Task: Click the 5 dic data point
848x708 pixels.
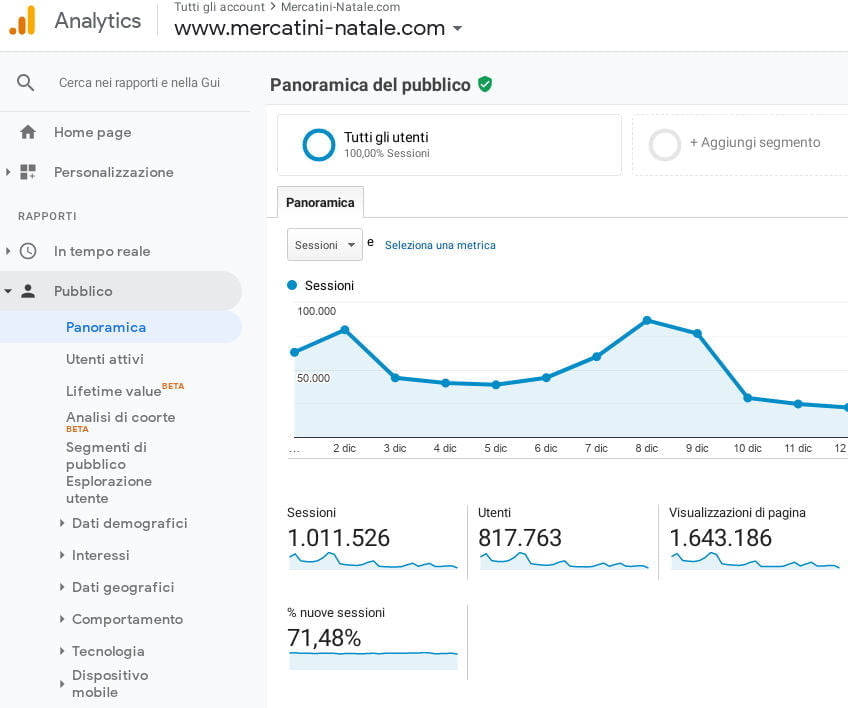Action: tap(496, 385)
